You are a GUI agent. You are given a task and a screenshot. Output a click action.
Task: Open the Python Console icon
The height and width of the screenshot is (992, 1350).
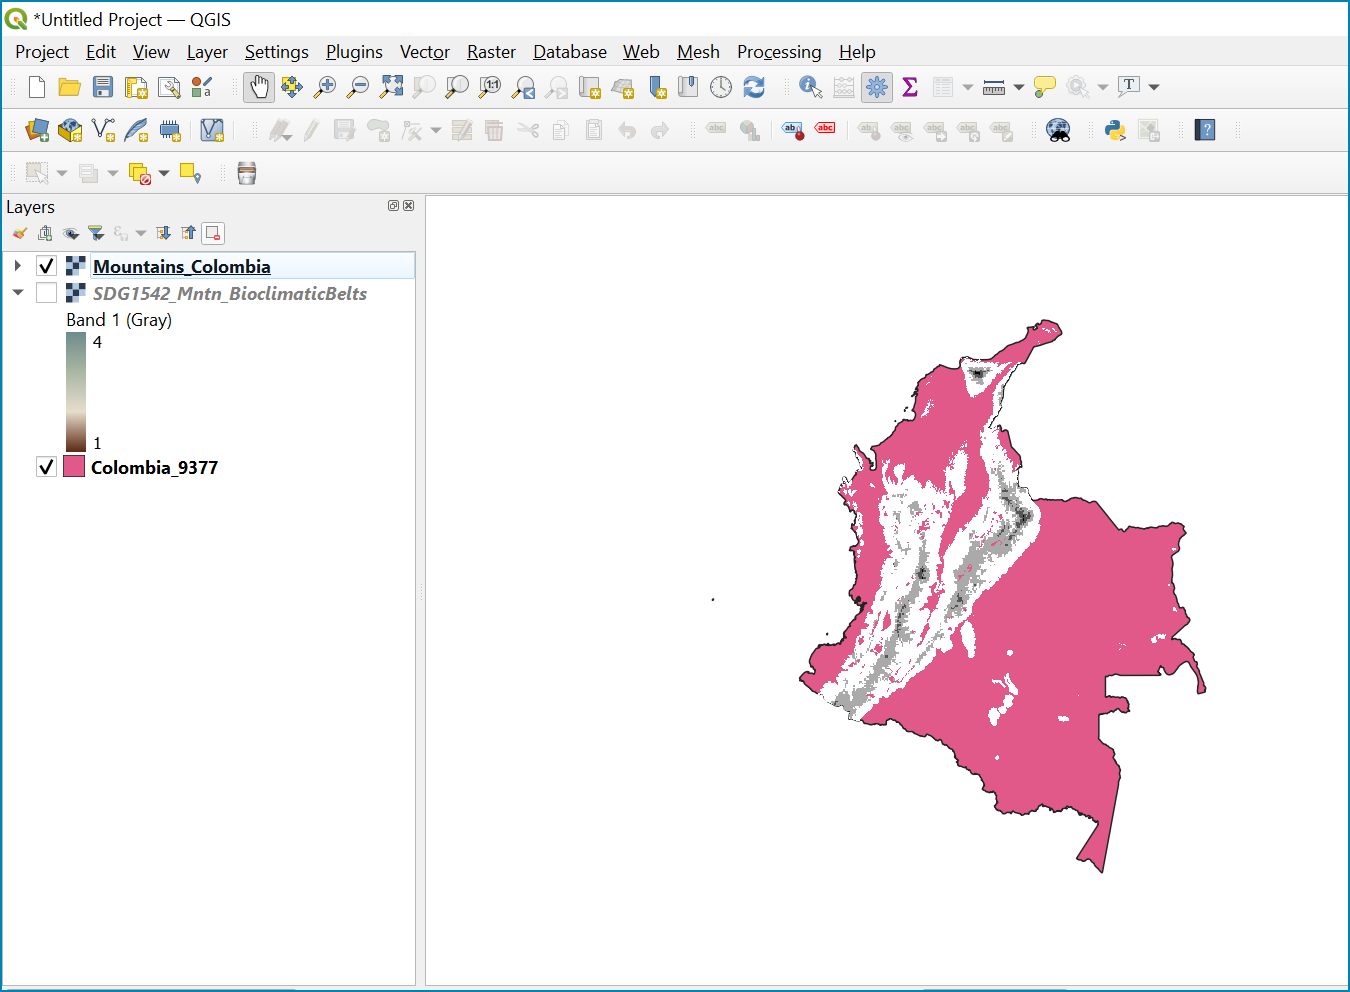click(1115, 130)
